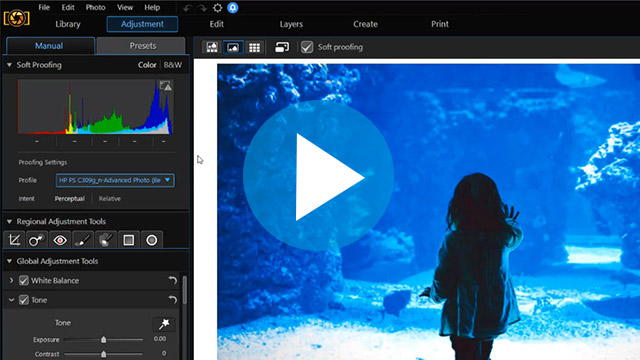640x360 pixels.
Task: Switch to single photo viewer mode
Action: (x=233, y=47)
